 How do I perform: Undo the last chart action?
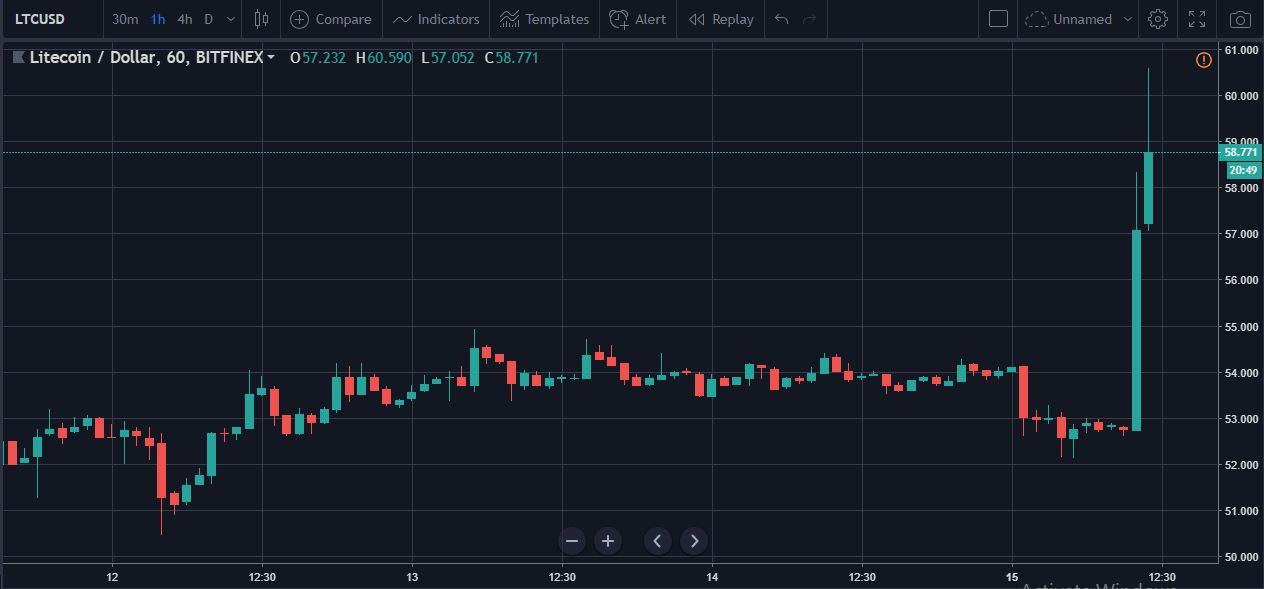[782, 19]
